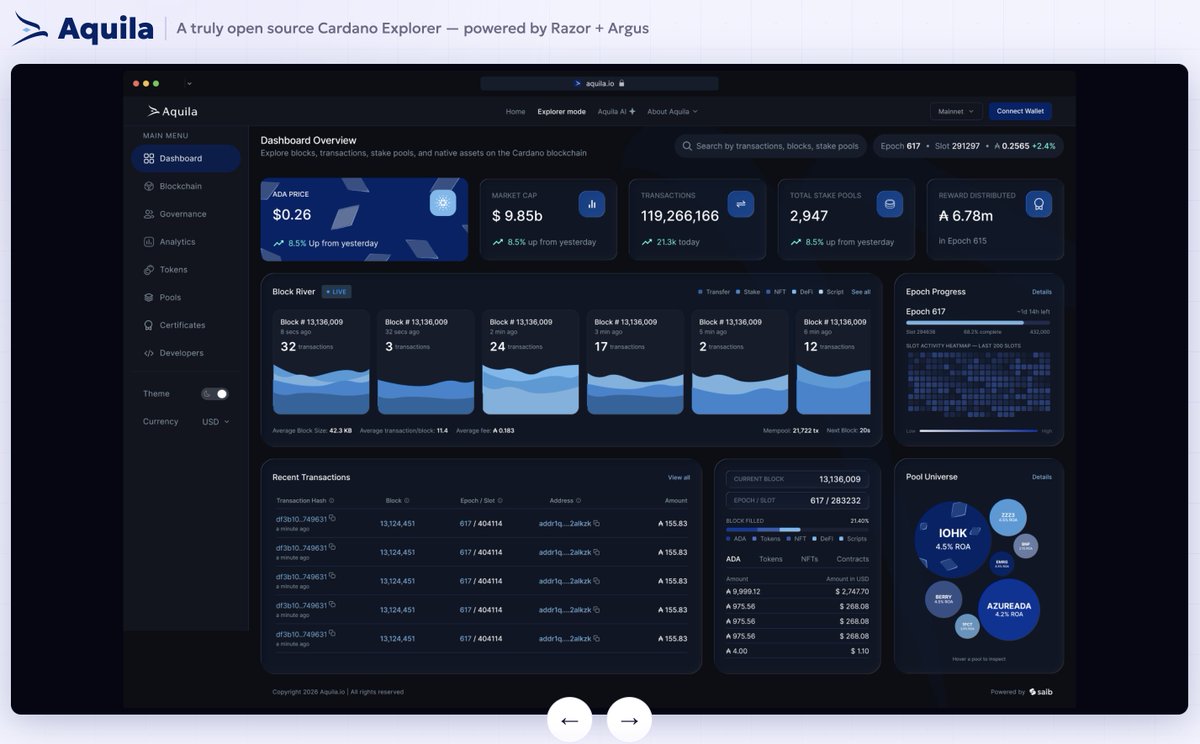Open the Mainnet network dropdown
The image size is (1200, 744).
tap(956, 111)
